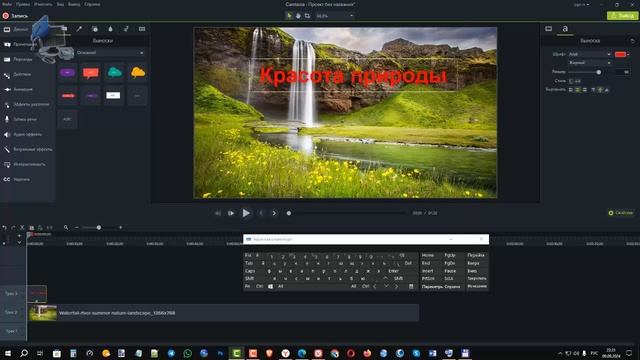The image size is (640, 360).
Task: Reset callout properties with circular arrow icon
Action: [632, 41]
